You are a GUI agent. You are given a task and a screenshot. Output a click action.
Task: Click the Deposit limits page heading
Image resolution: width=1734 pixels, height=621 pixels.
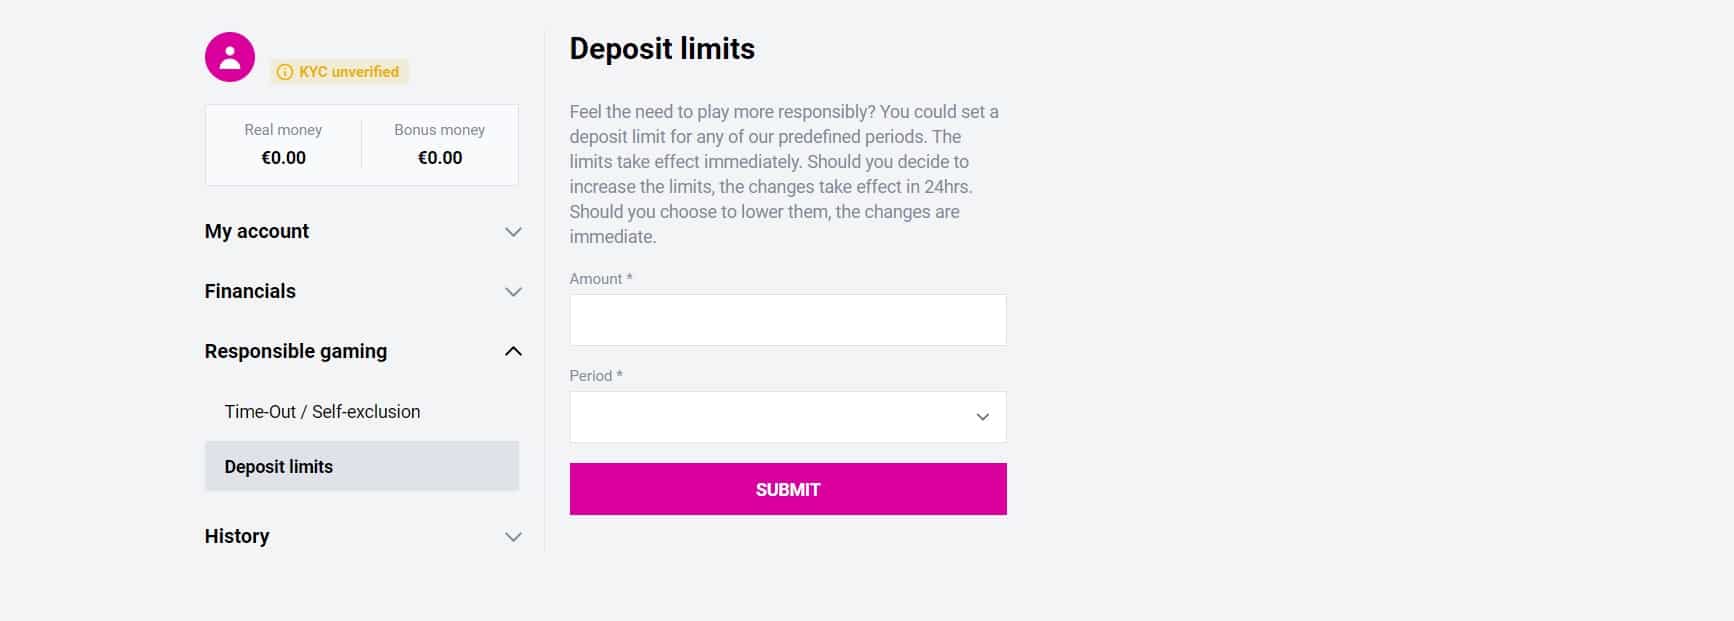pyautogui.click(x=662, y=49)
